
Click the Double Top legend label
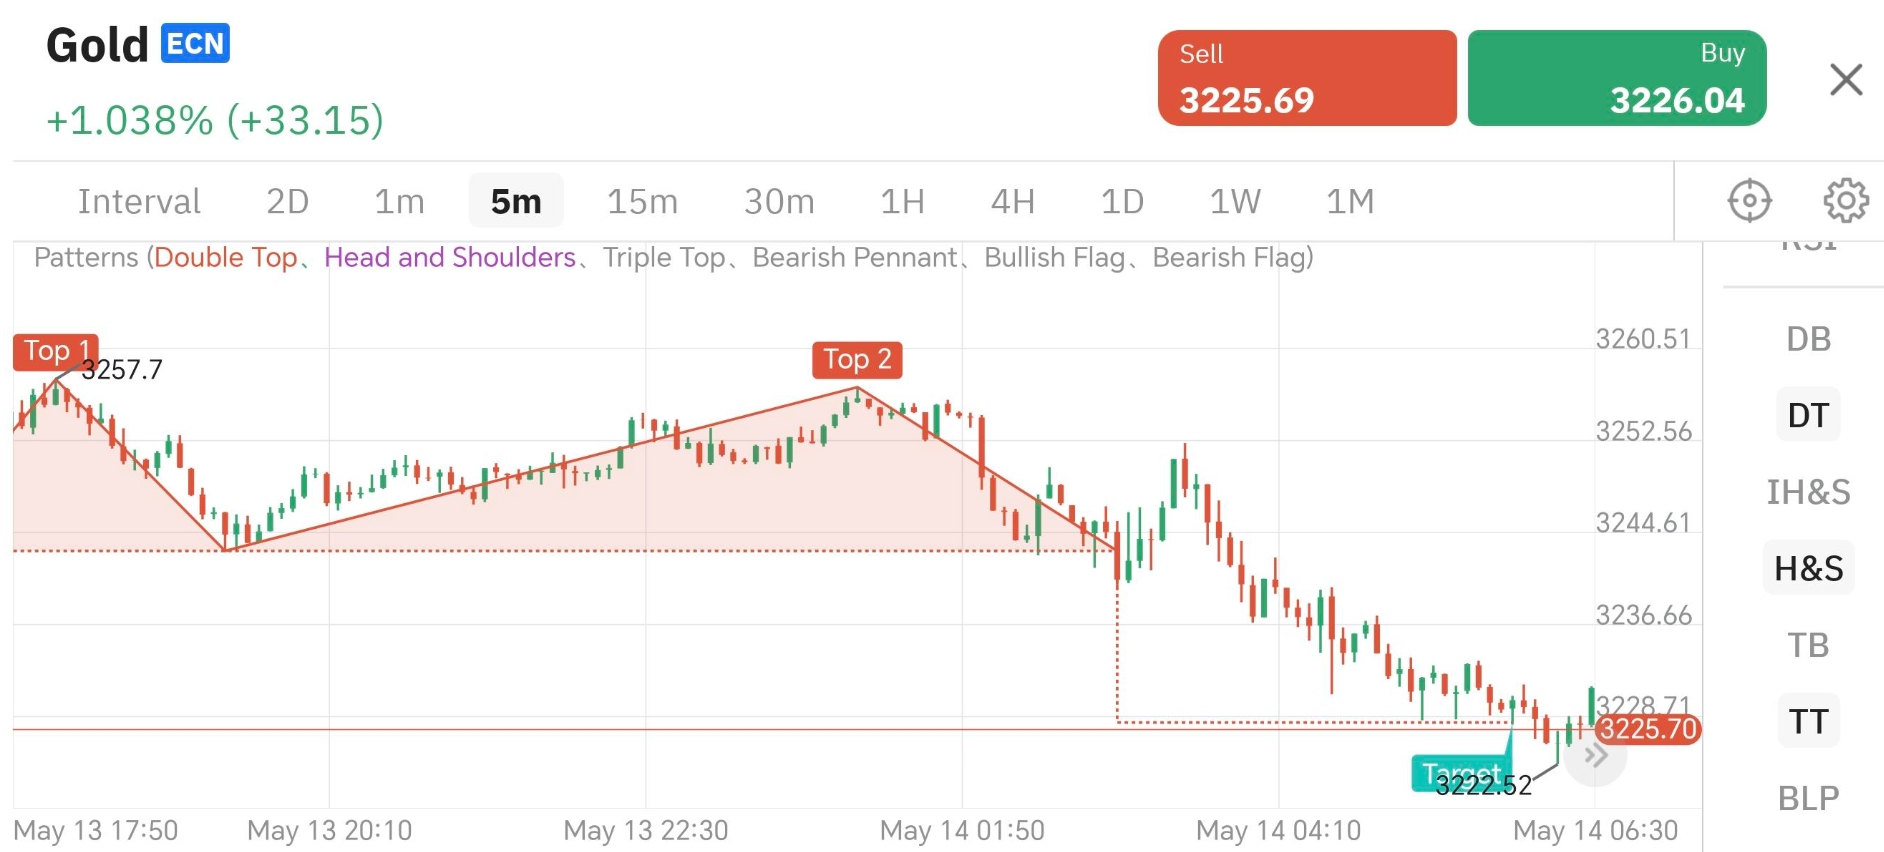click(225, 258)
